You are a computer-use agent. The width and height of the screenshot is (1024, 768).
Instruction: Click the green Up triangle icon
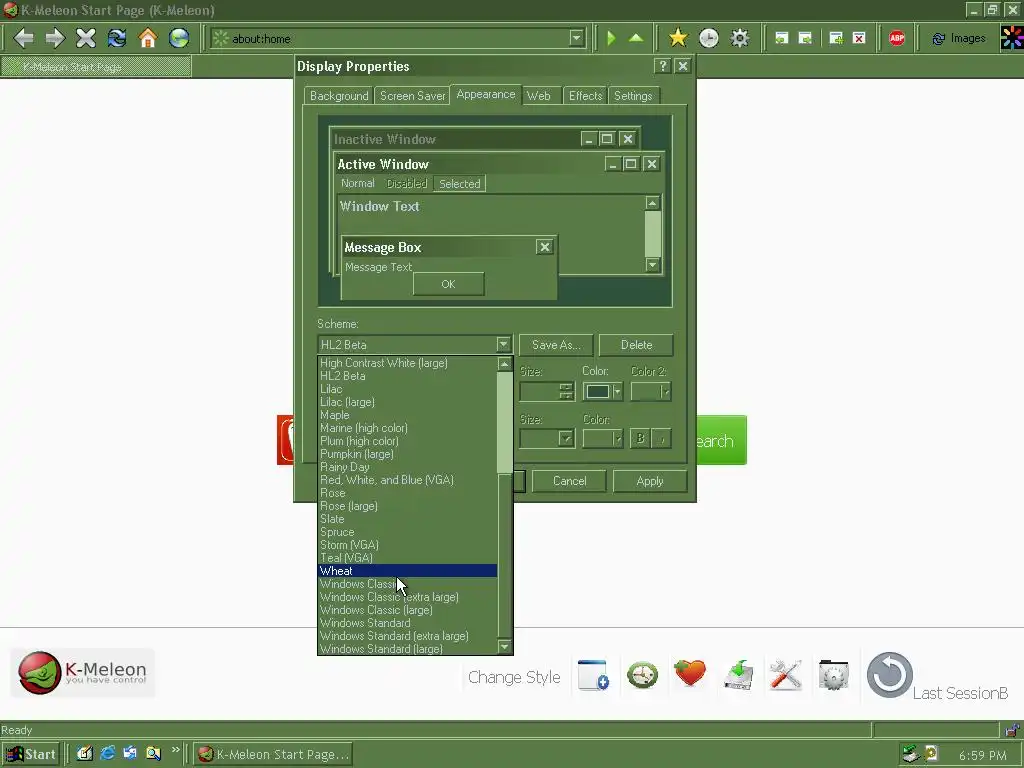coord(635,38)
